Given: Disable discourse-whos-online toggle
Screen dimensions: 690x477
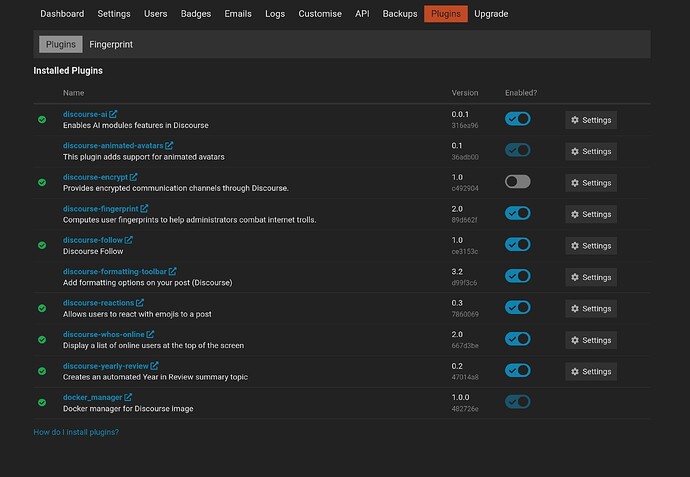Looking at the screenshot, I should point(518,339).
